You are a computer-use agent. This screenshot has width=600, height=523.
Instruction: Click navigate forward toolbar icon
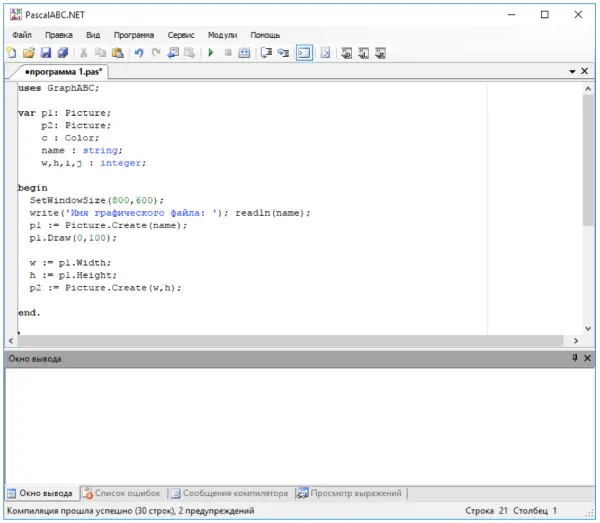[x=189, y=53]
